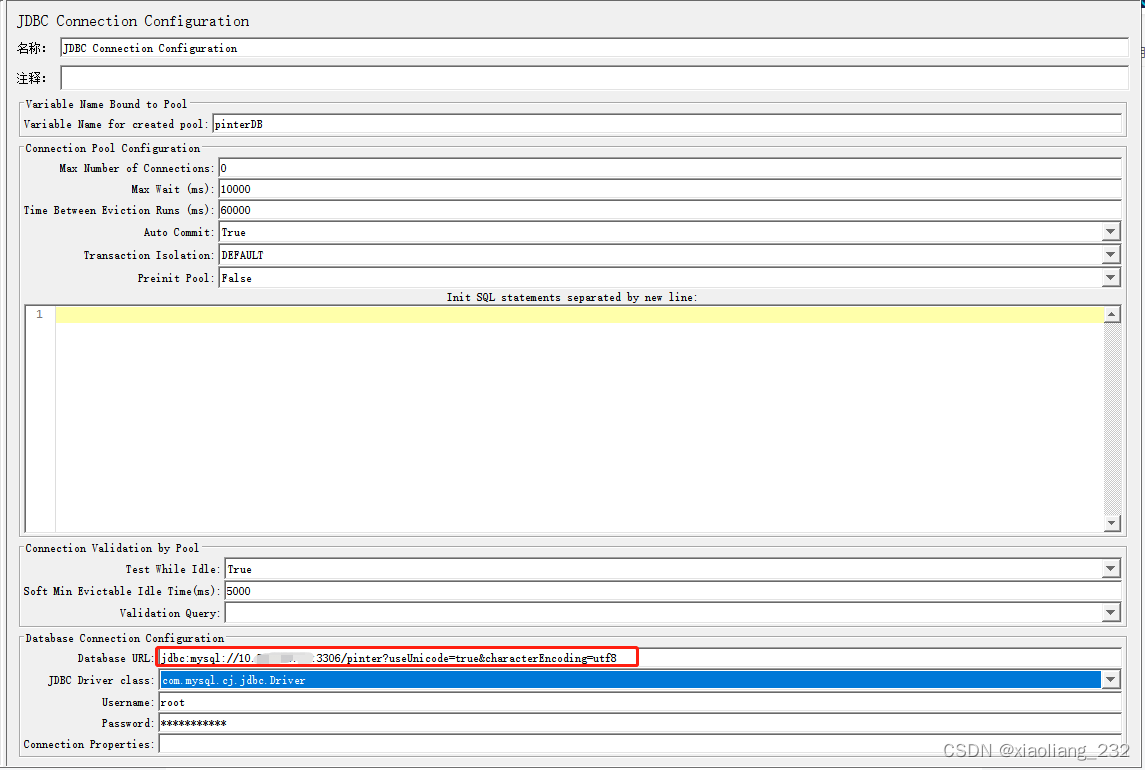The image size is (1145, 770).
Task: Open the Validation Query dropdown arrow
Action: pos(1110,612)
